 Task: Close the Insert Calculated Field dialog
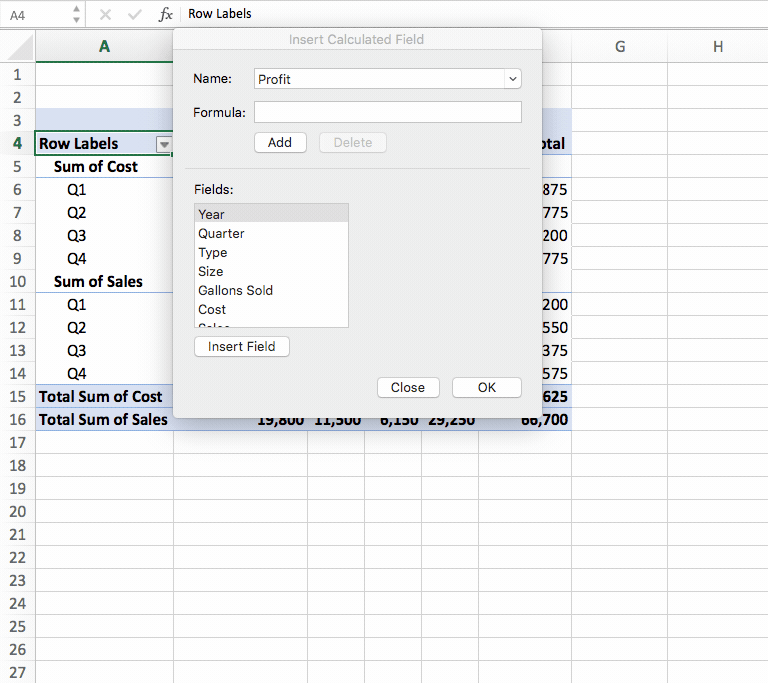(x=407, y=388)
